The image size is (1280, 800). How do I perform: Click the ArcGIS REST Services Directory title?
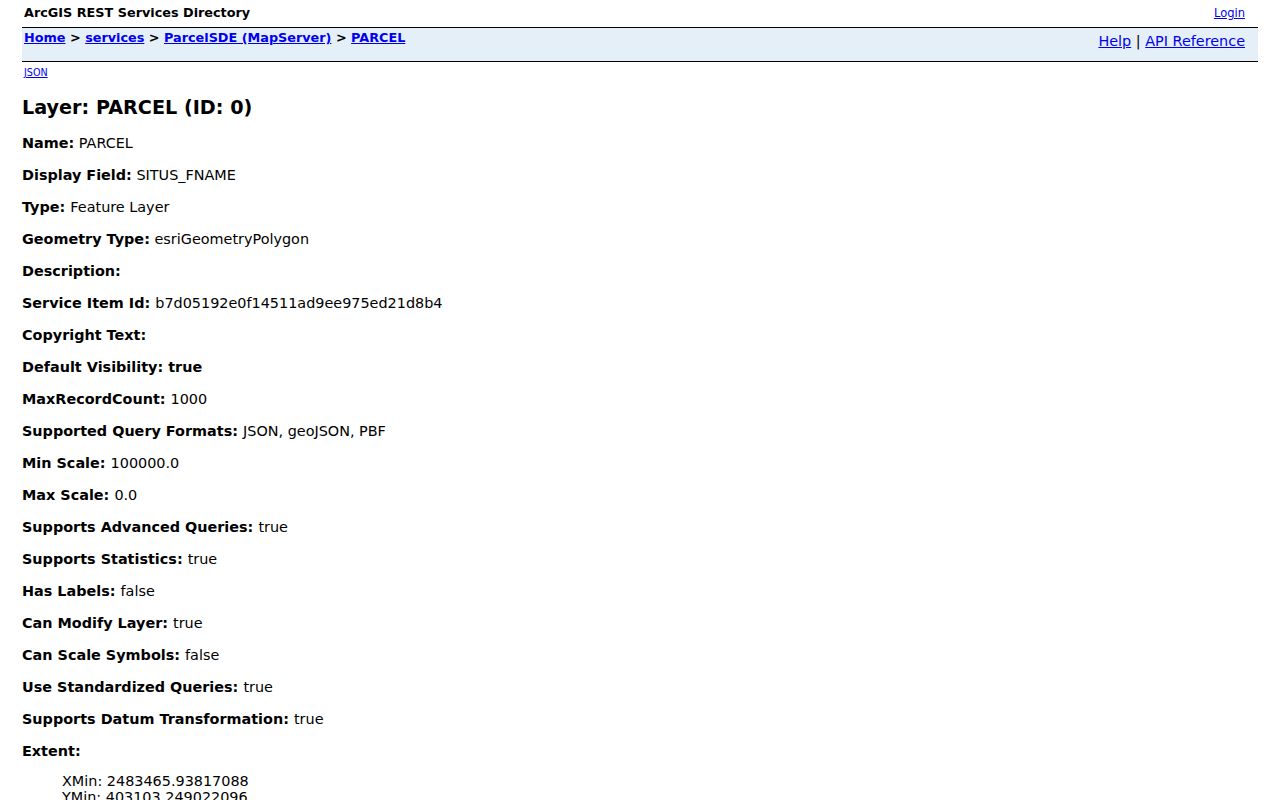pyautogui.click(x=137, y=13)
